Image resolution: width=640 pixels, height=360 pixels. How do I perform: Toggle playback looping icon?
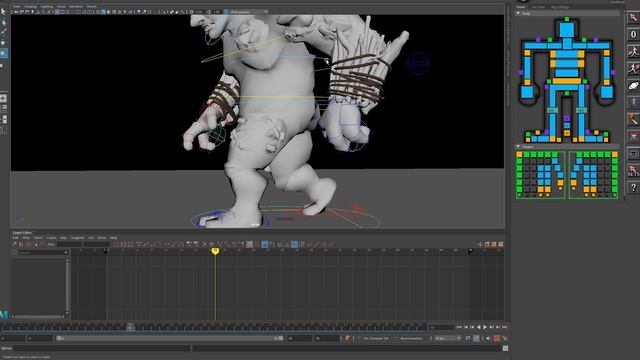468,338
